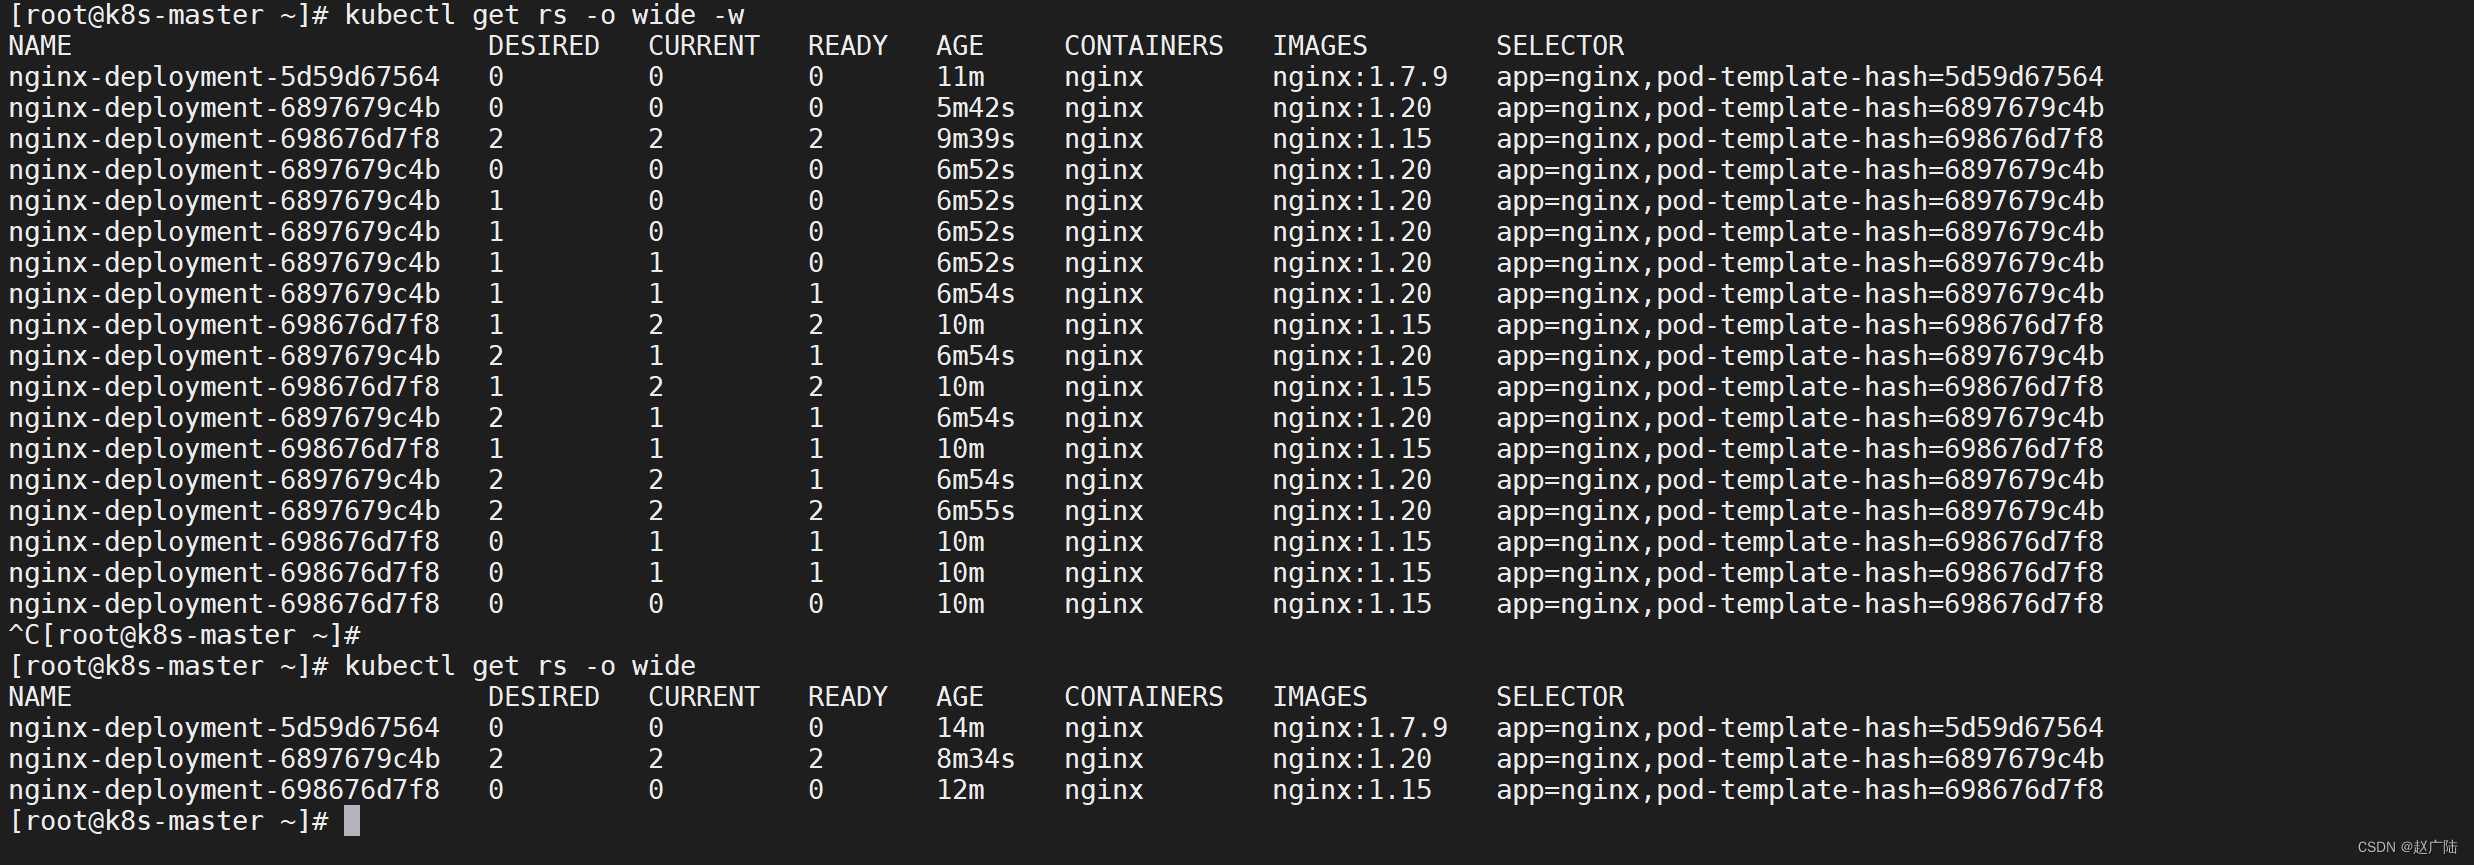
Task: Click the IMAGES header under the second command
Action: point(1320,697)
